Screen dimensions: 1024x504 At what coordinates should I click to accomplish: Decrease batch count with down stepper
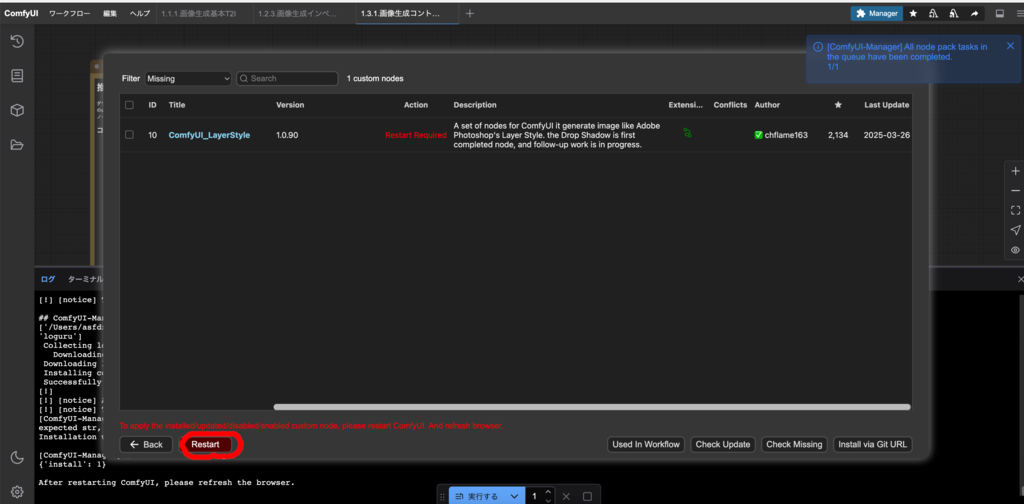coord(549,500)
